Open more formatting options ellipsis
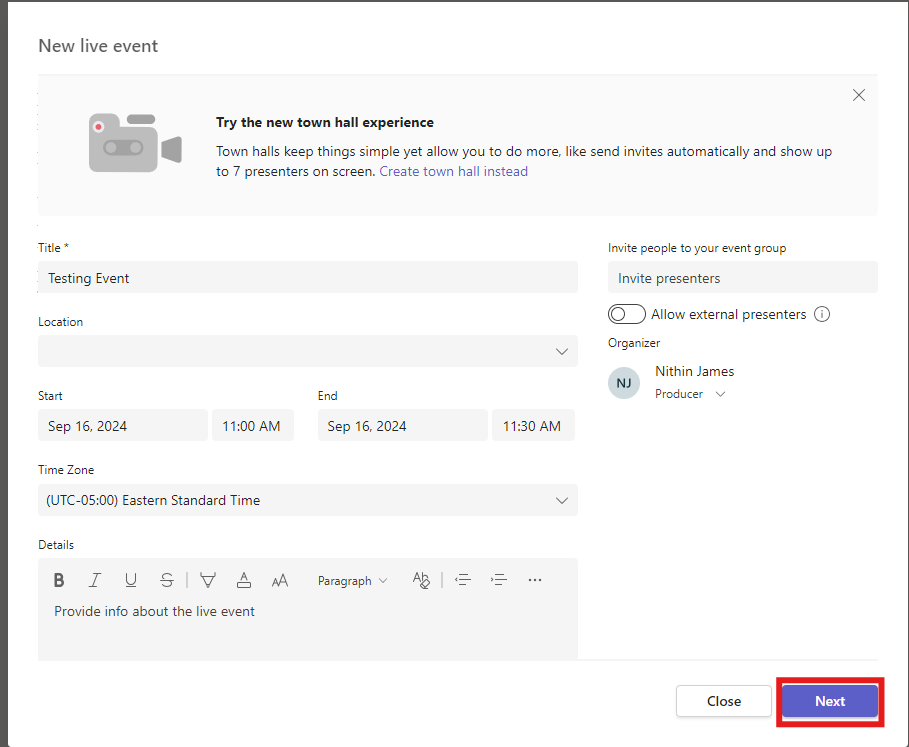Image resolution: width=909 pixels, height=747 pixels. tap(535, 580)
